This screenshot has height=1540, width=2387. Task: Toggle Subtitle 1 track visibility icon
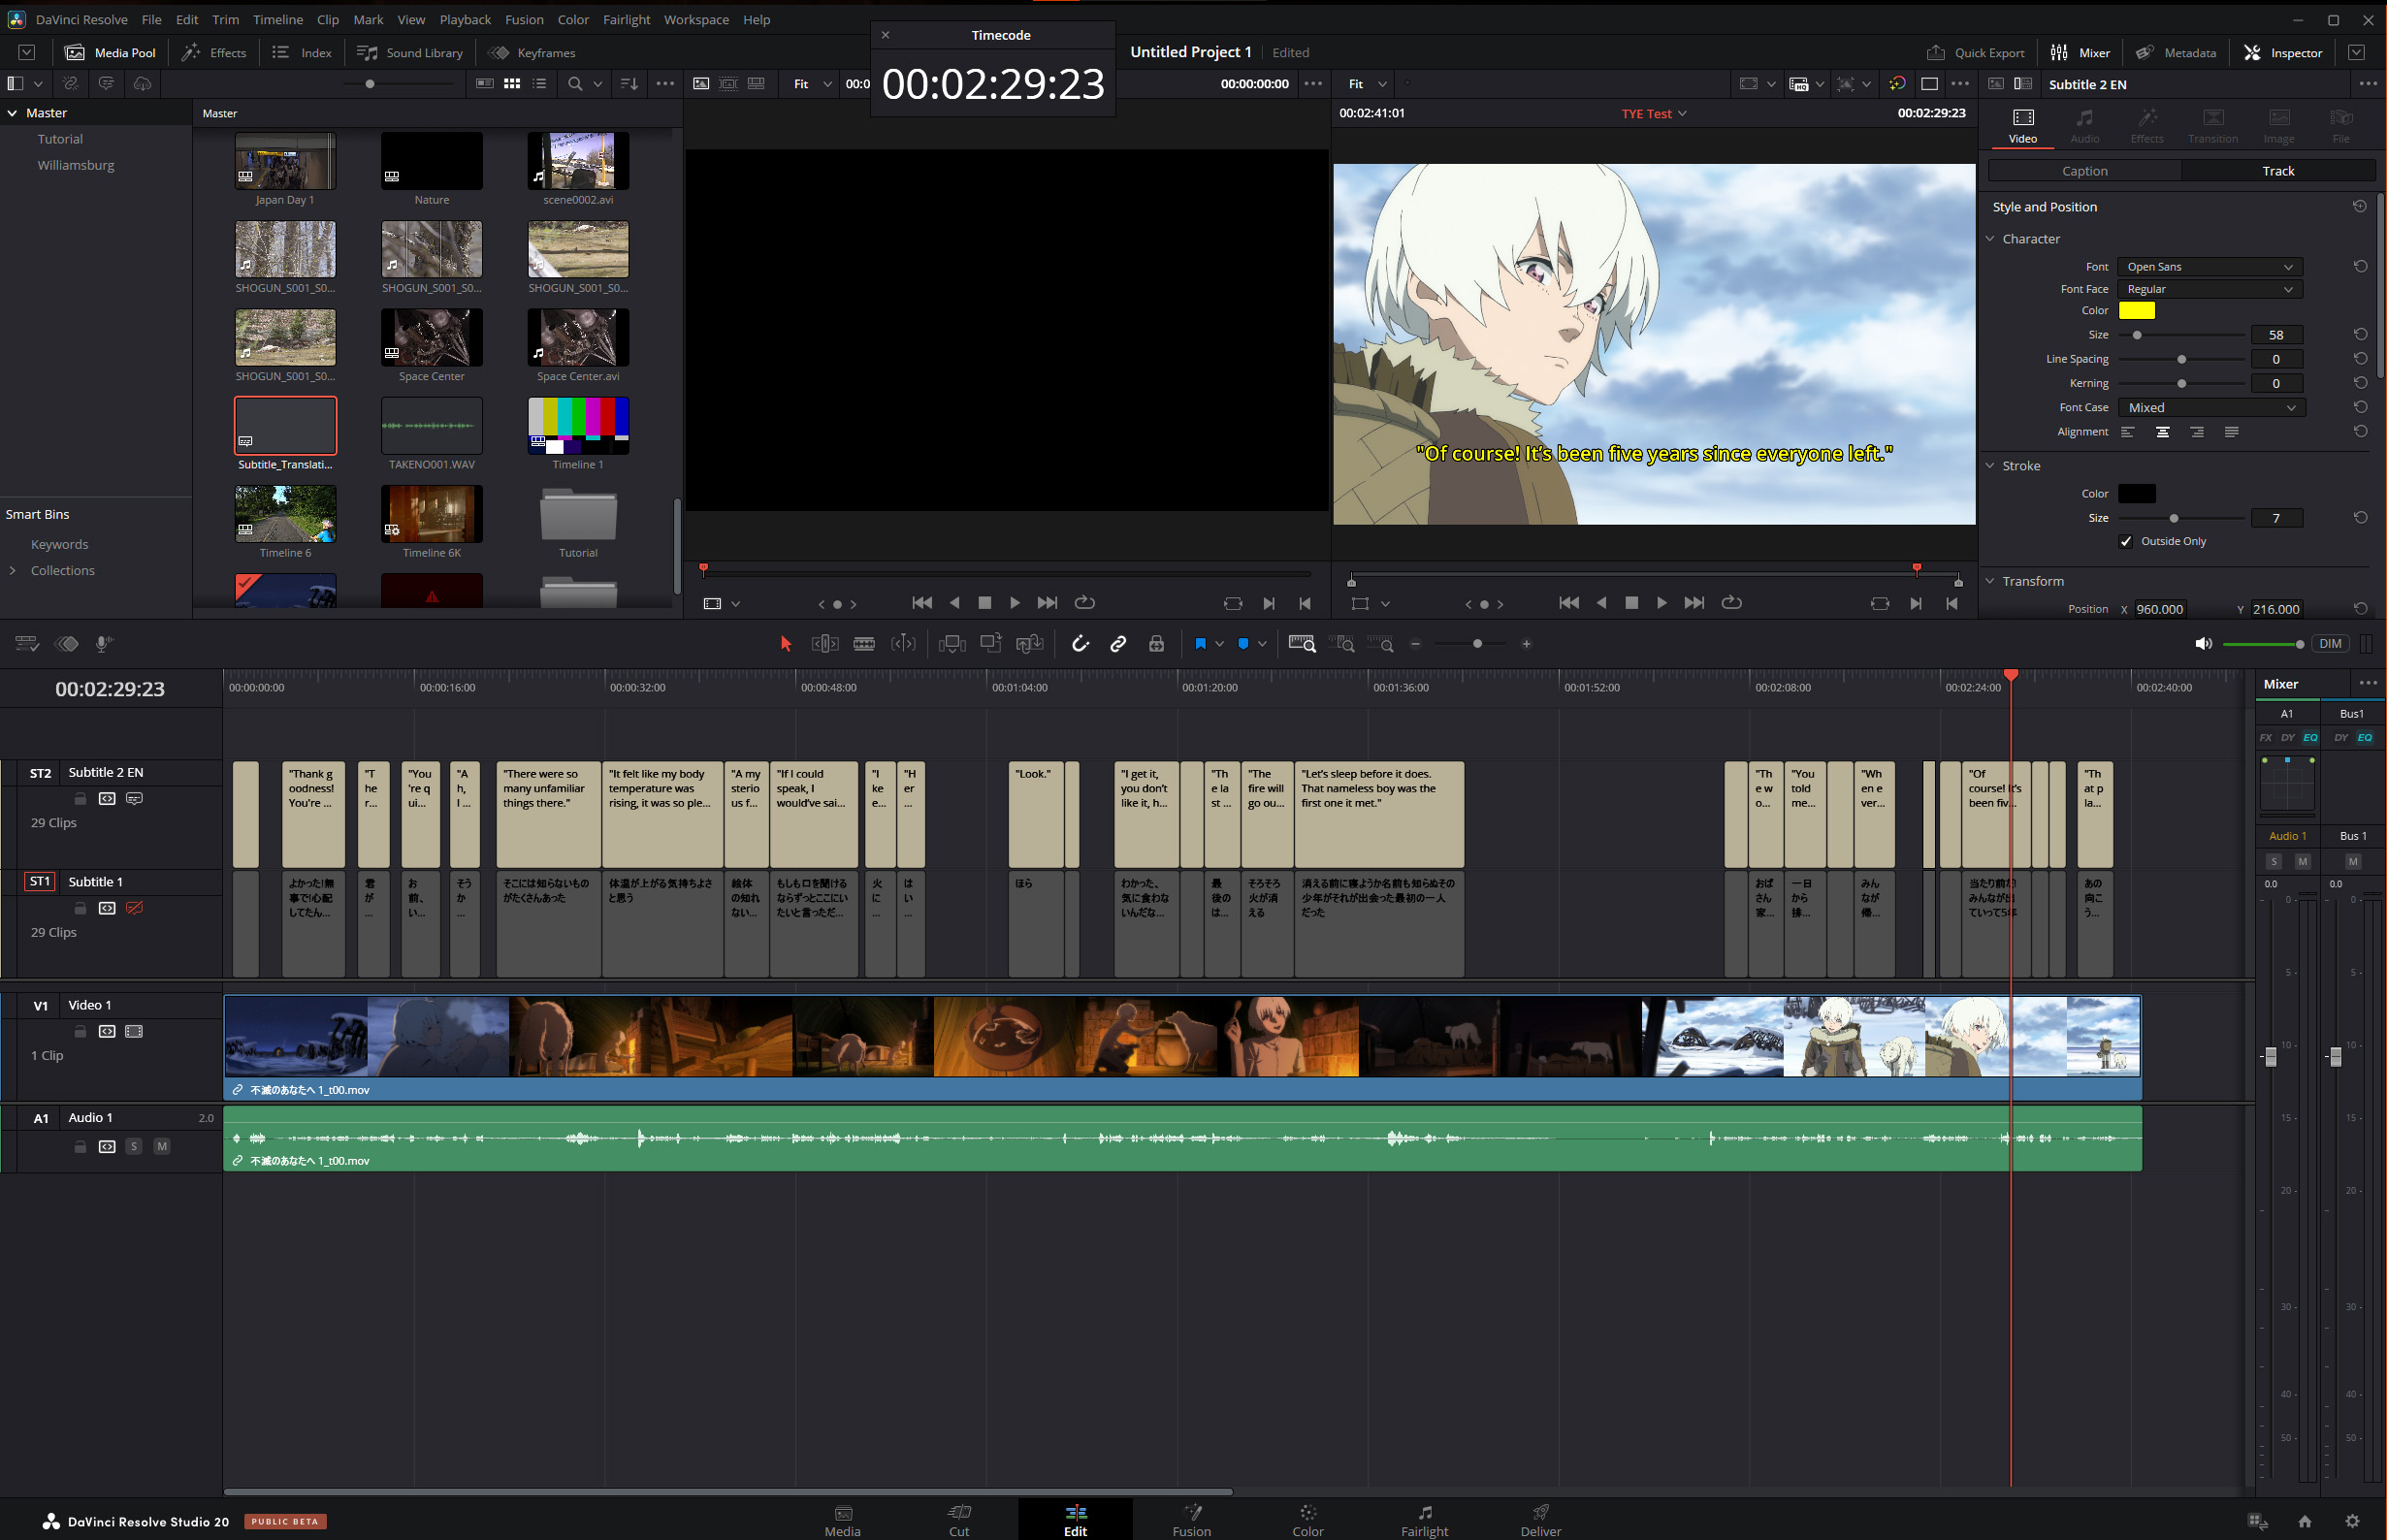(134, 909)
